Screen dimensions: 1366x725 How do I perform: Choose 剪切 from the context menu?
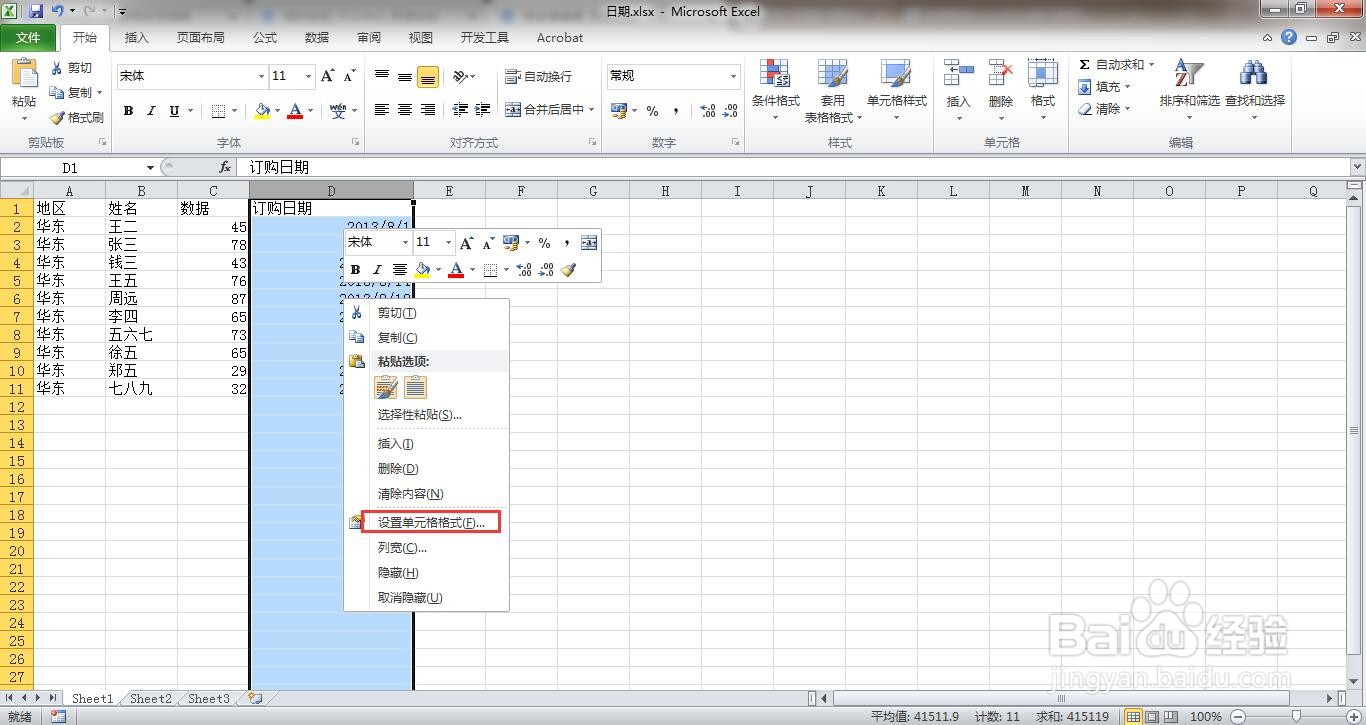click(426, 313)
